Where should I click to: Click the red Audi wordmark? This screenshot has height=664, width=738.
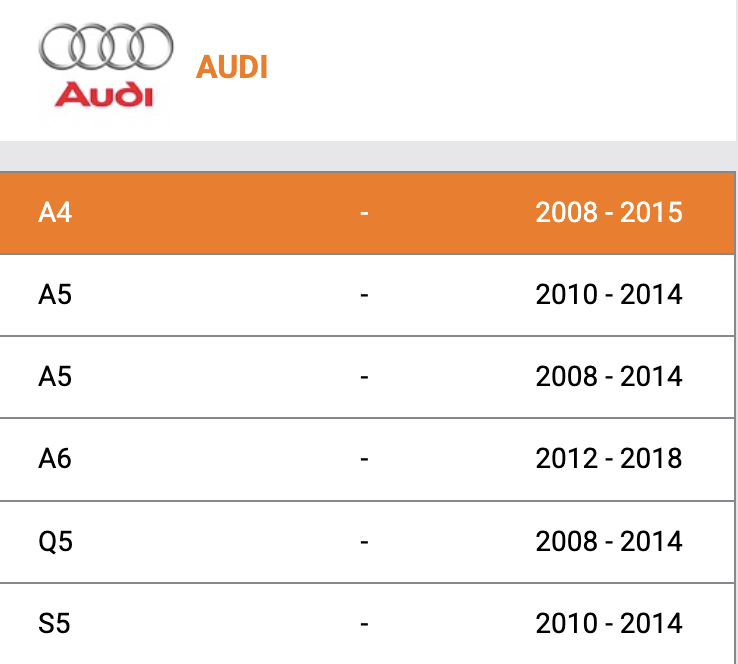pos(104,94)
